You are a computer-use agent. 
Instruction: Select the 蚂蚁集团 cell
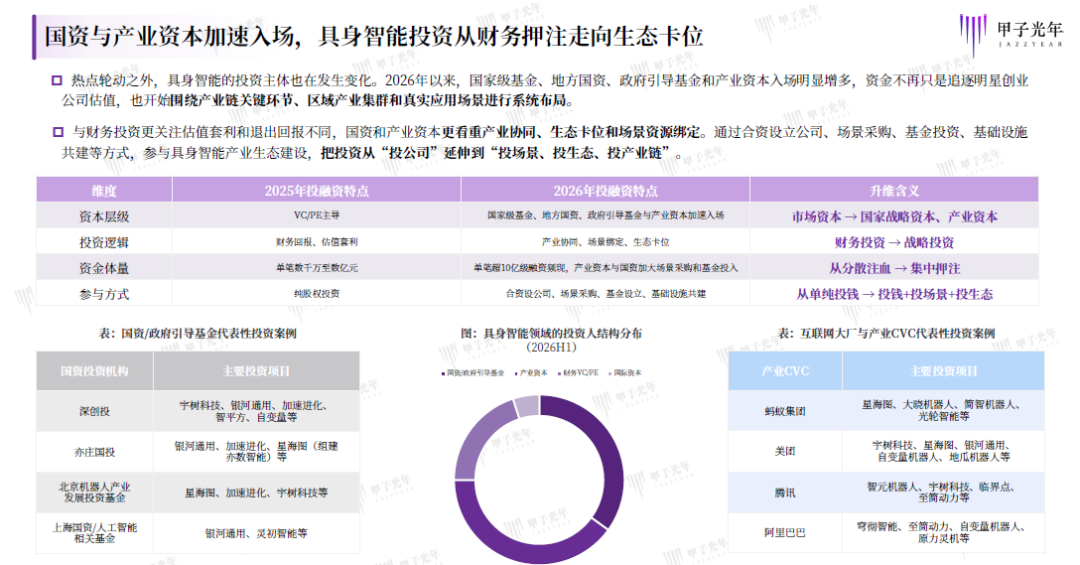[785, 411]
